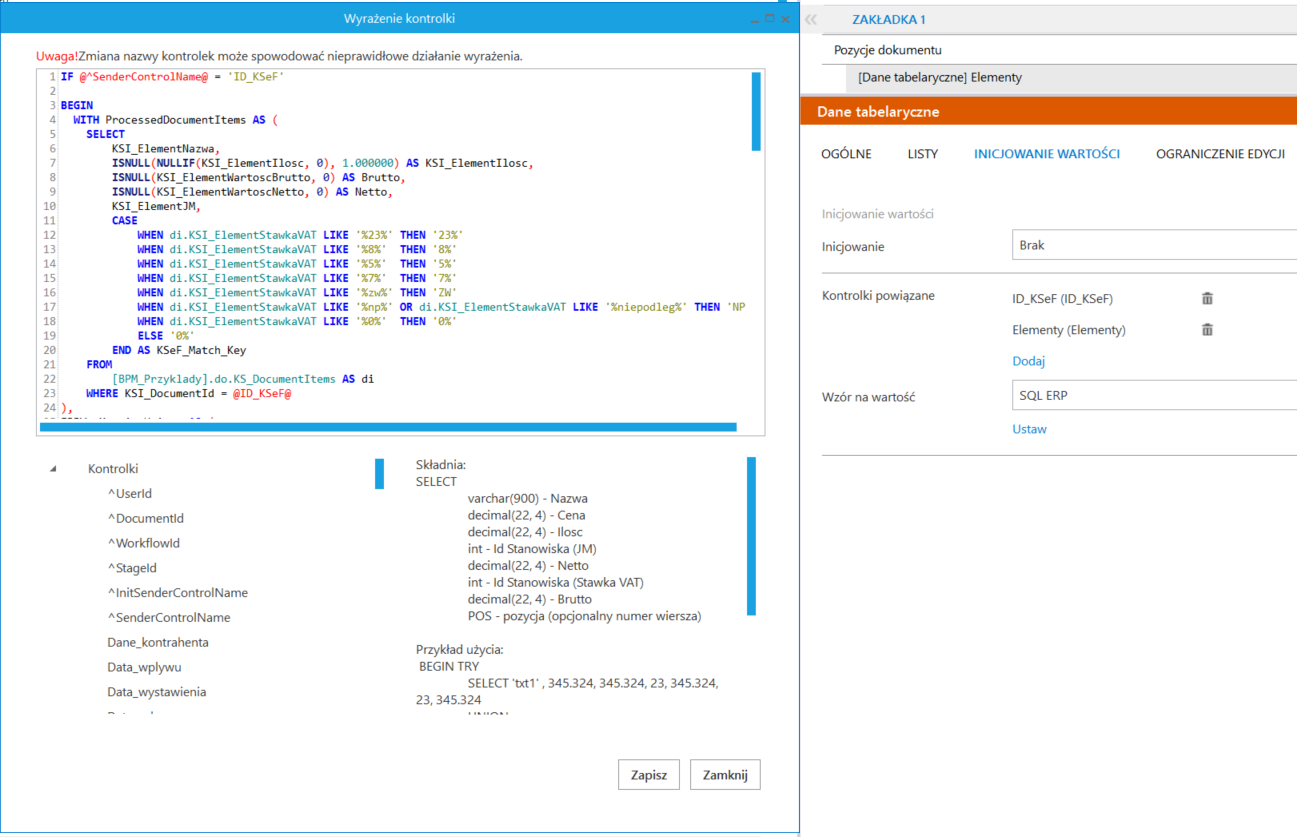Switch to the OGÓLNE tab
The image size is (1297, 837).
click(846, 154)
